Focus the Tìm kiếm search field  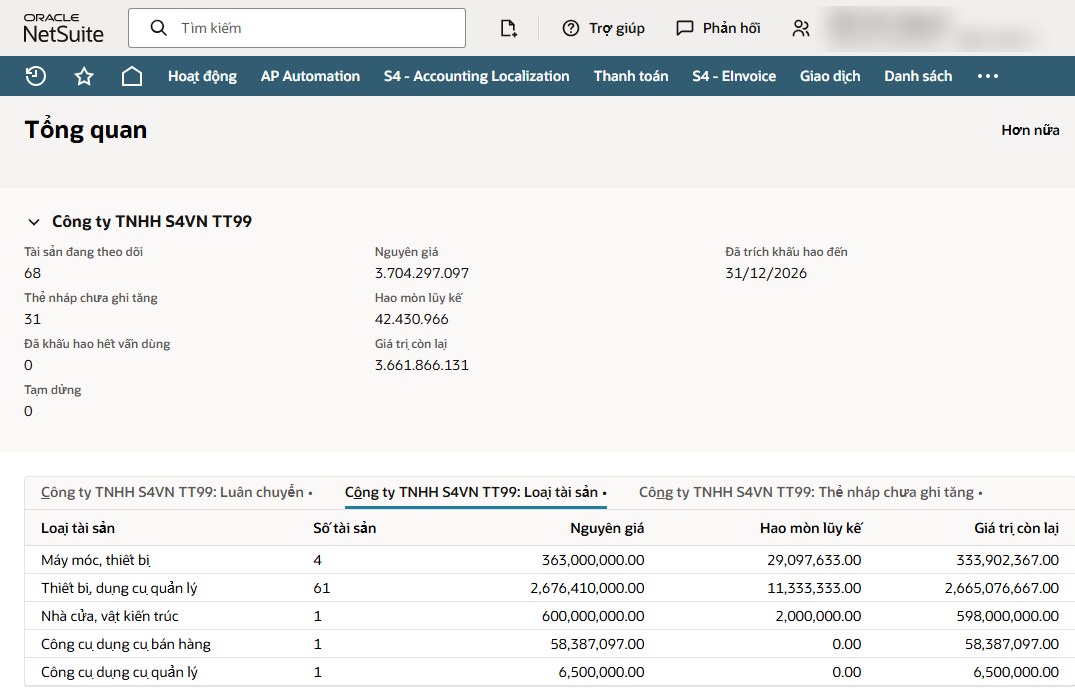click(297, 28)
